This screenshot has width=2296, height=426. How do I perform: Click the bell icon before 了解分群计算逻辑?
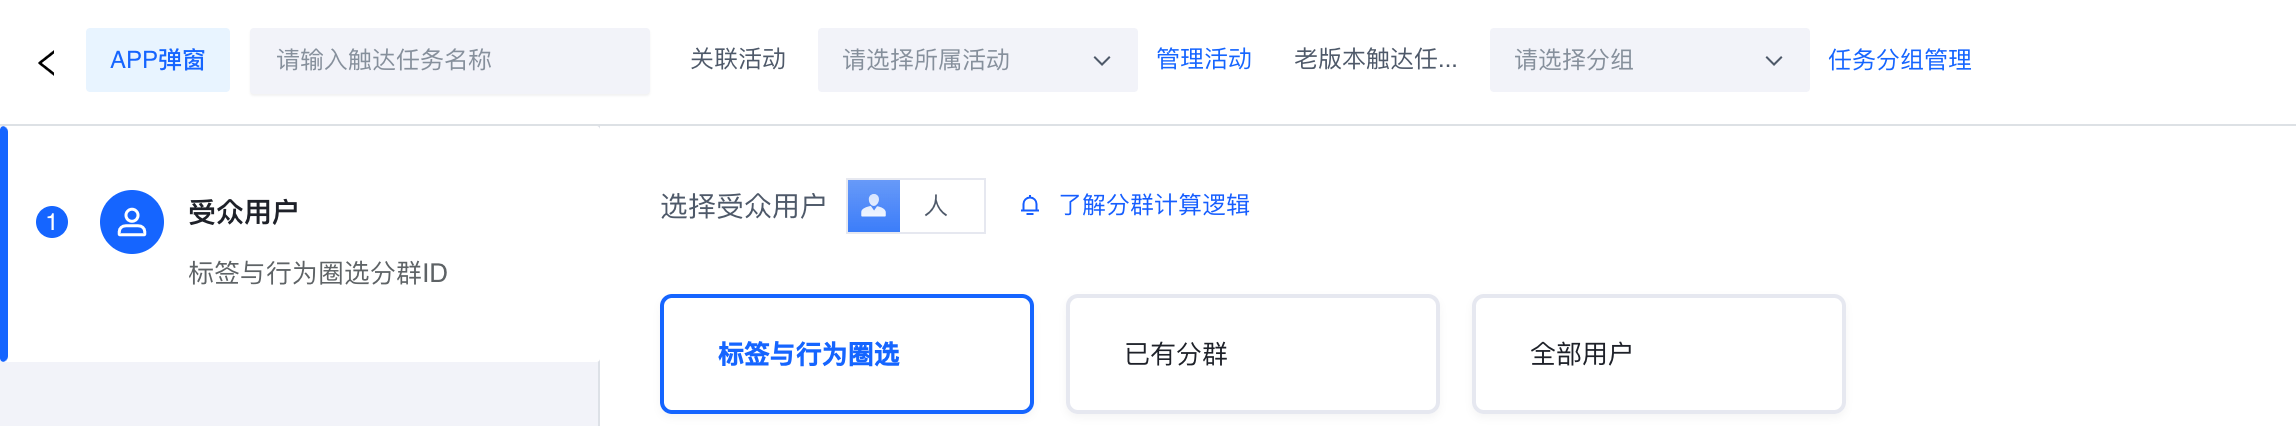(x=1029, y=206)
